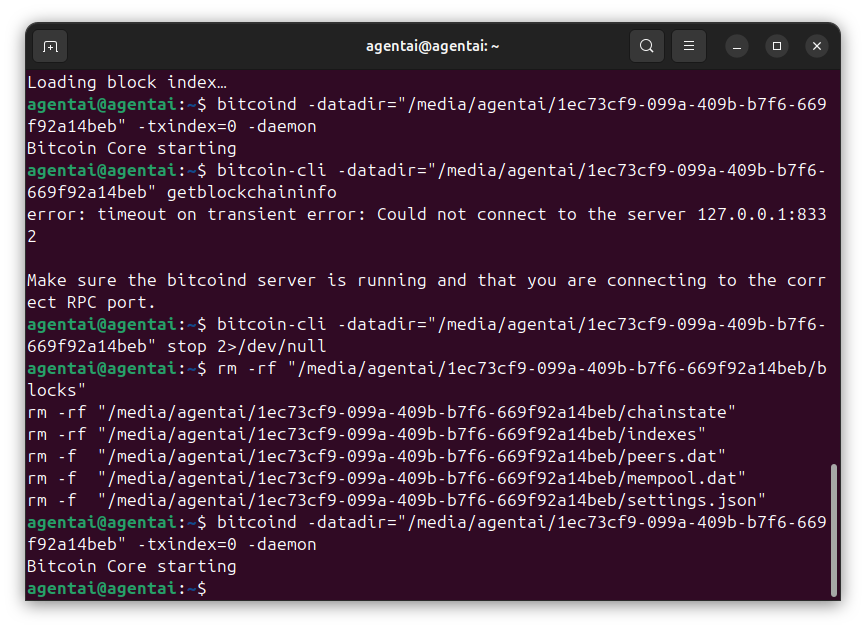Screen dimensions: 866x629
Task: Open a new terminal tab
Action: [50, 46]
